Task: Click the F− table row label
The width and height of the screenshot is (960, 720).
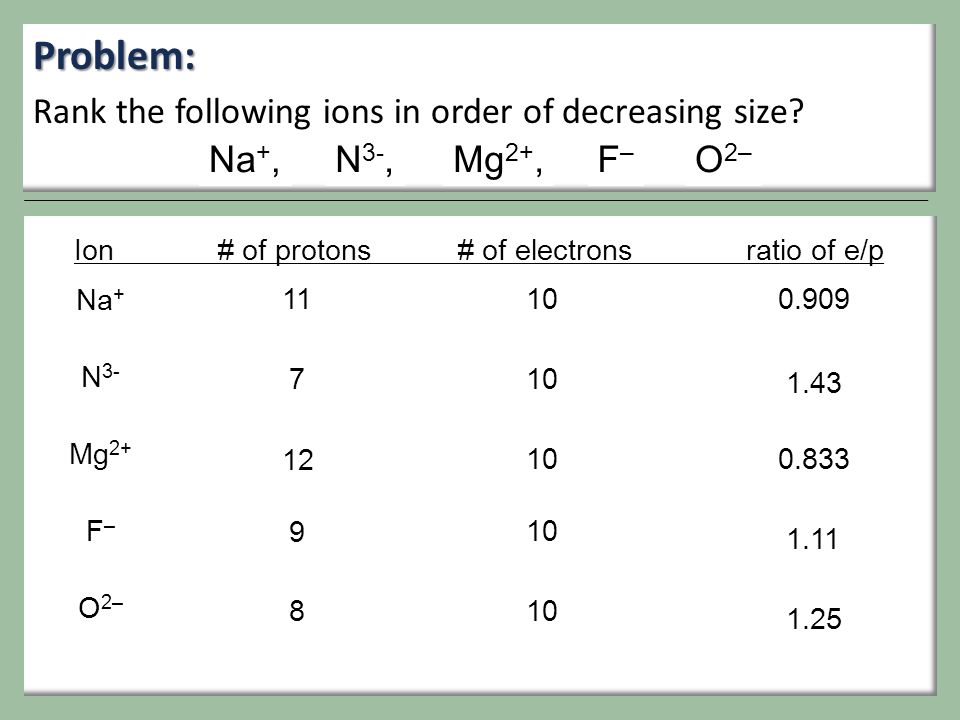Action: click(100, 531)
